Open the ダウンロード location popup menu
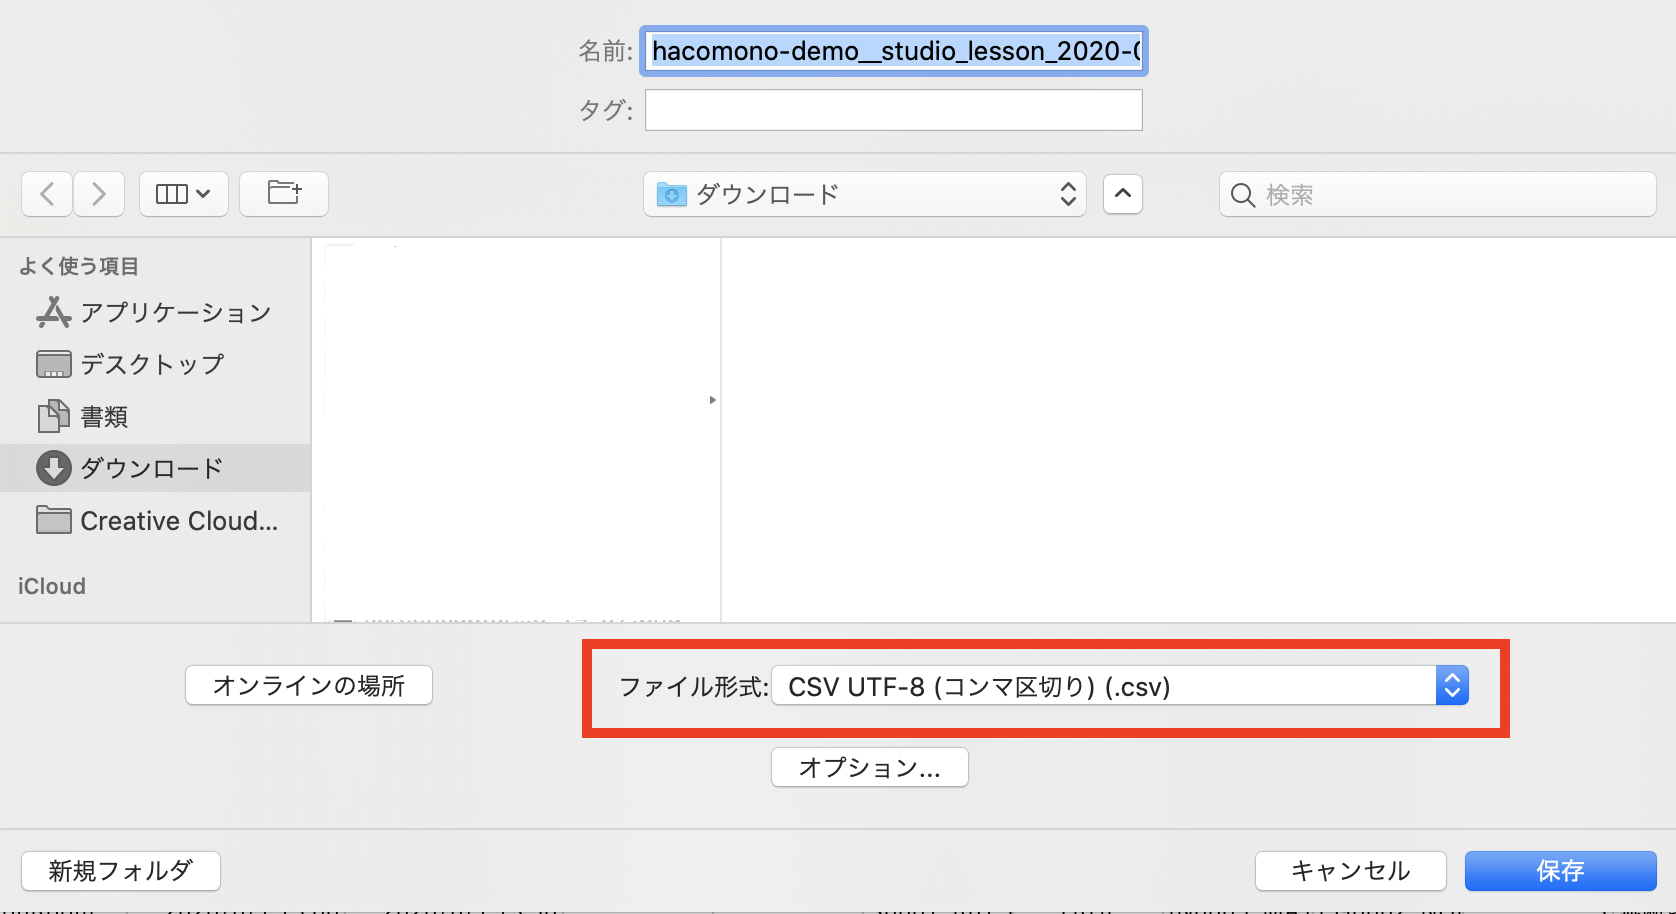 [x=865, y=194]
